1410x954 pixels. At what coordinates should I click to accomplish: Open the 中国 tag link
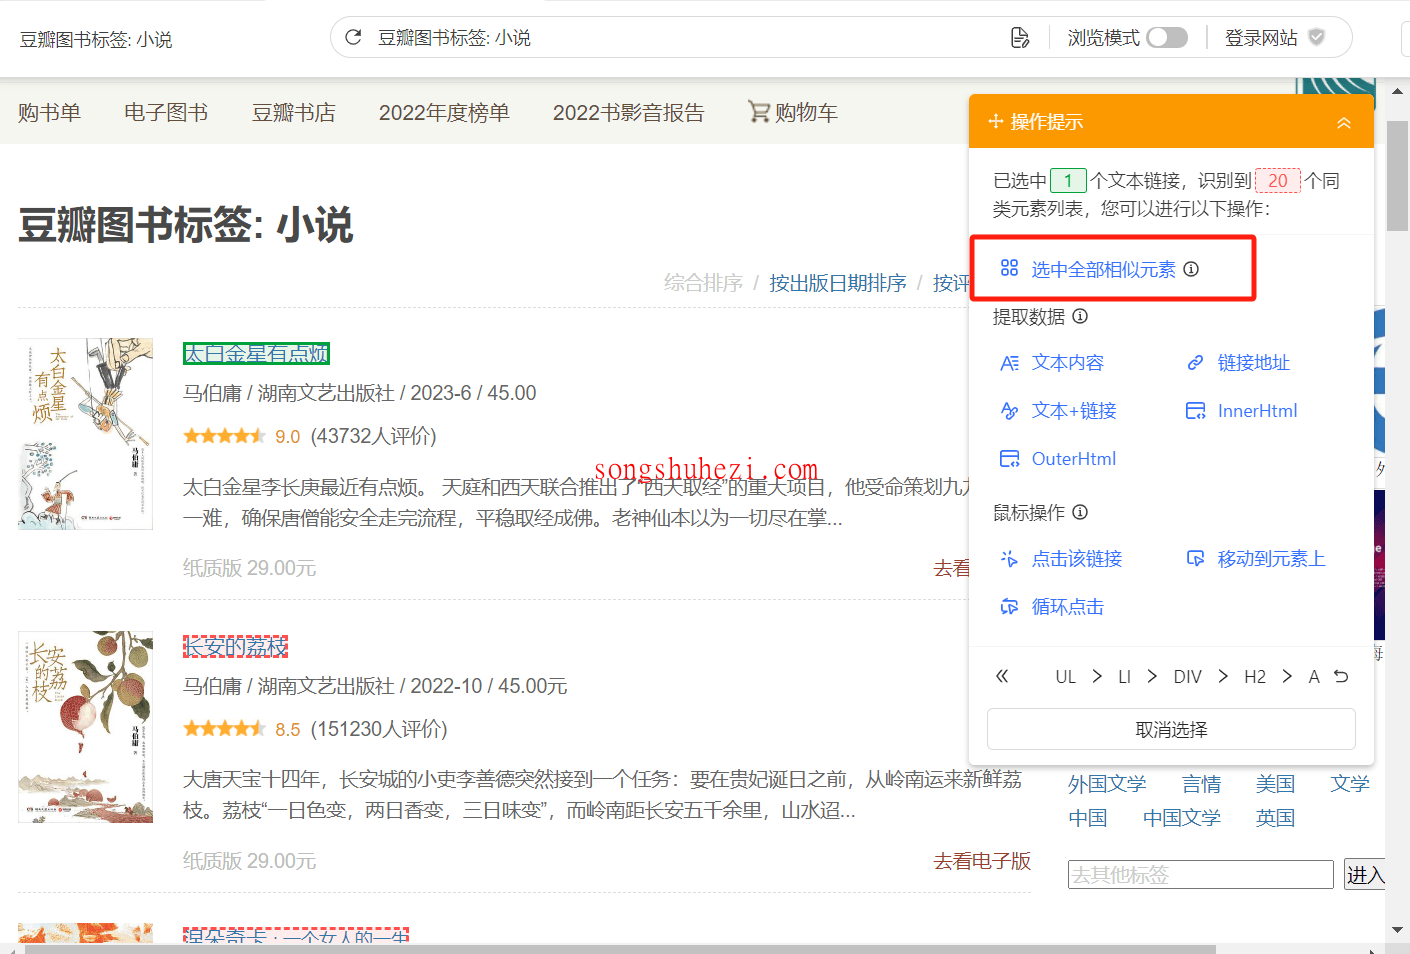point(1087,818)
